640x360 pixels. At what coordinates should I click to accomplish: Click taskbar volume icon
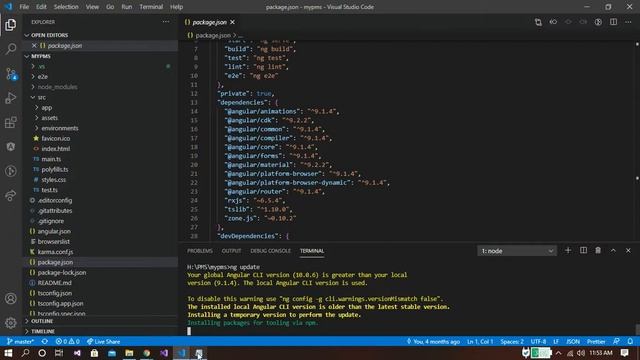[x=580, y=353]
